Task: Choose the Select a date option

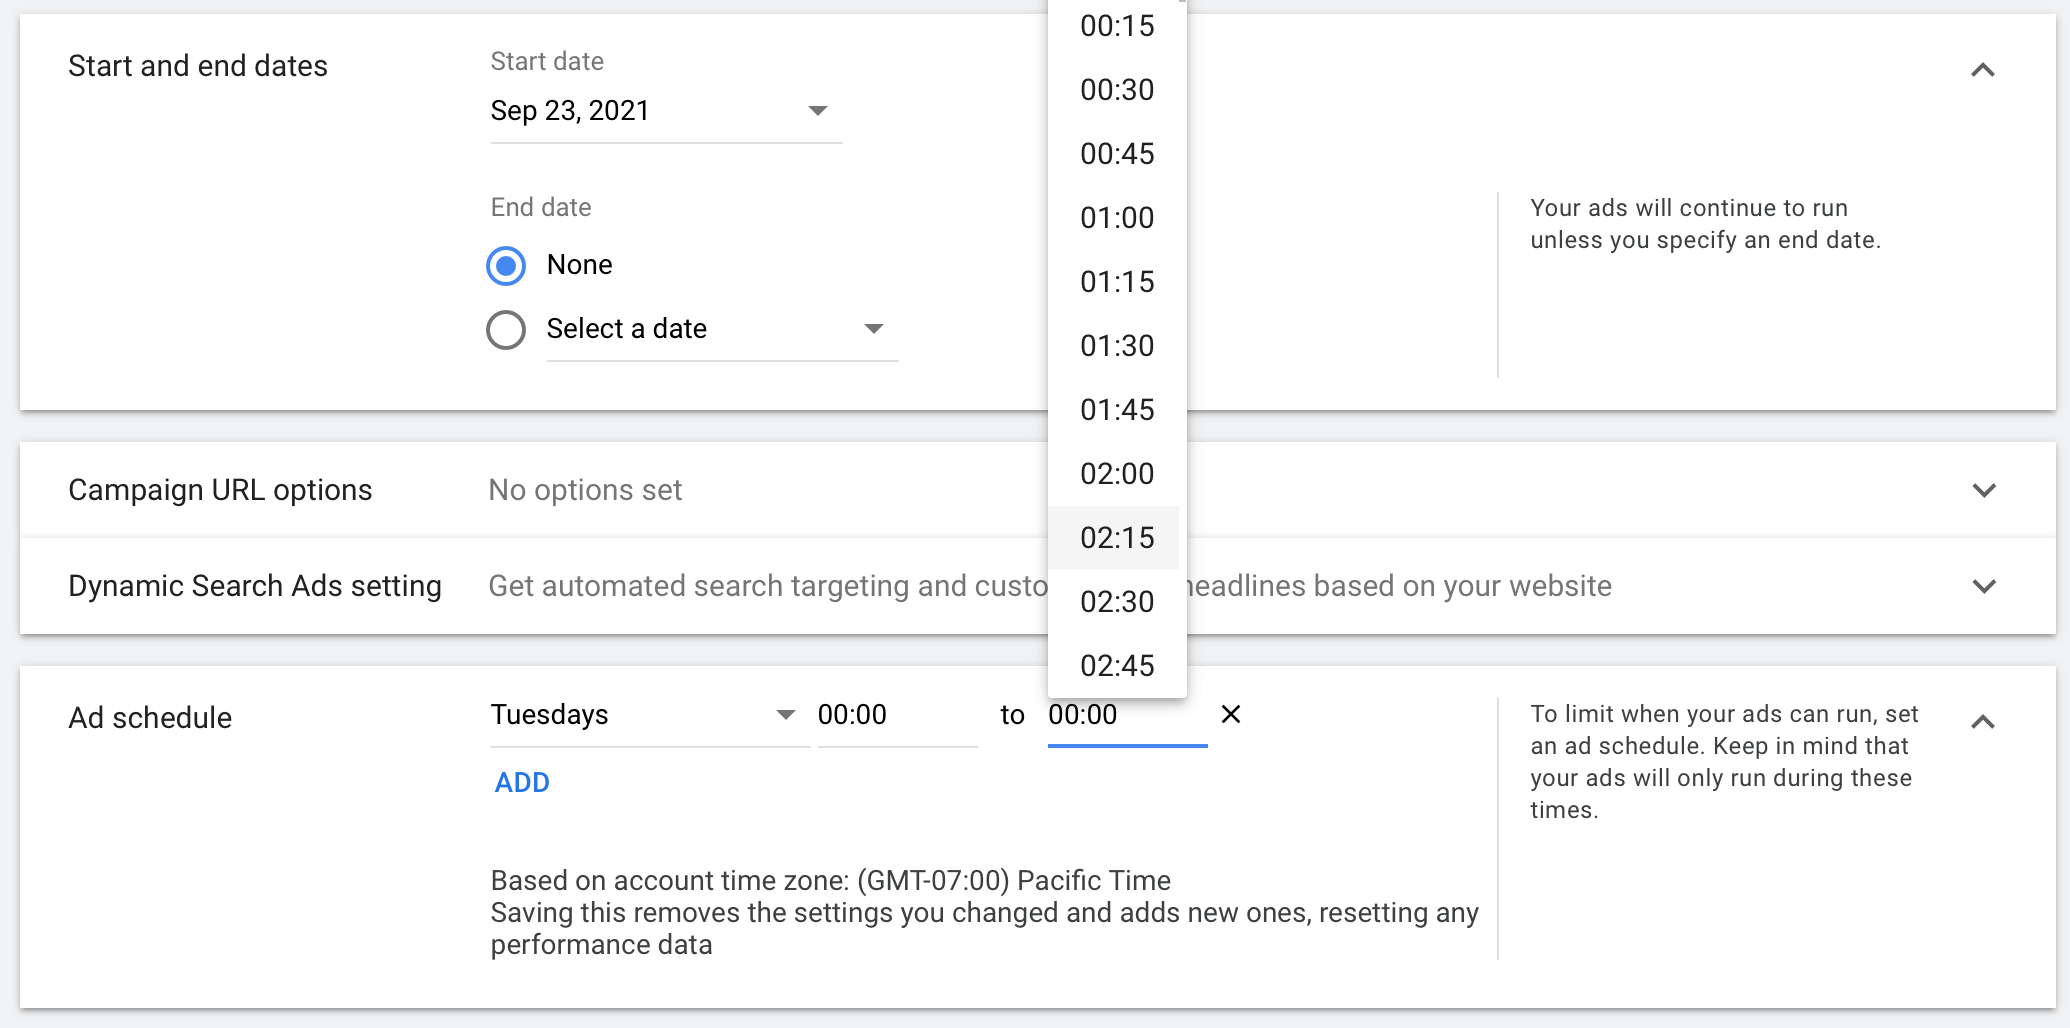Action: click(x=506, y=329)
